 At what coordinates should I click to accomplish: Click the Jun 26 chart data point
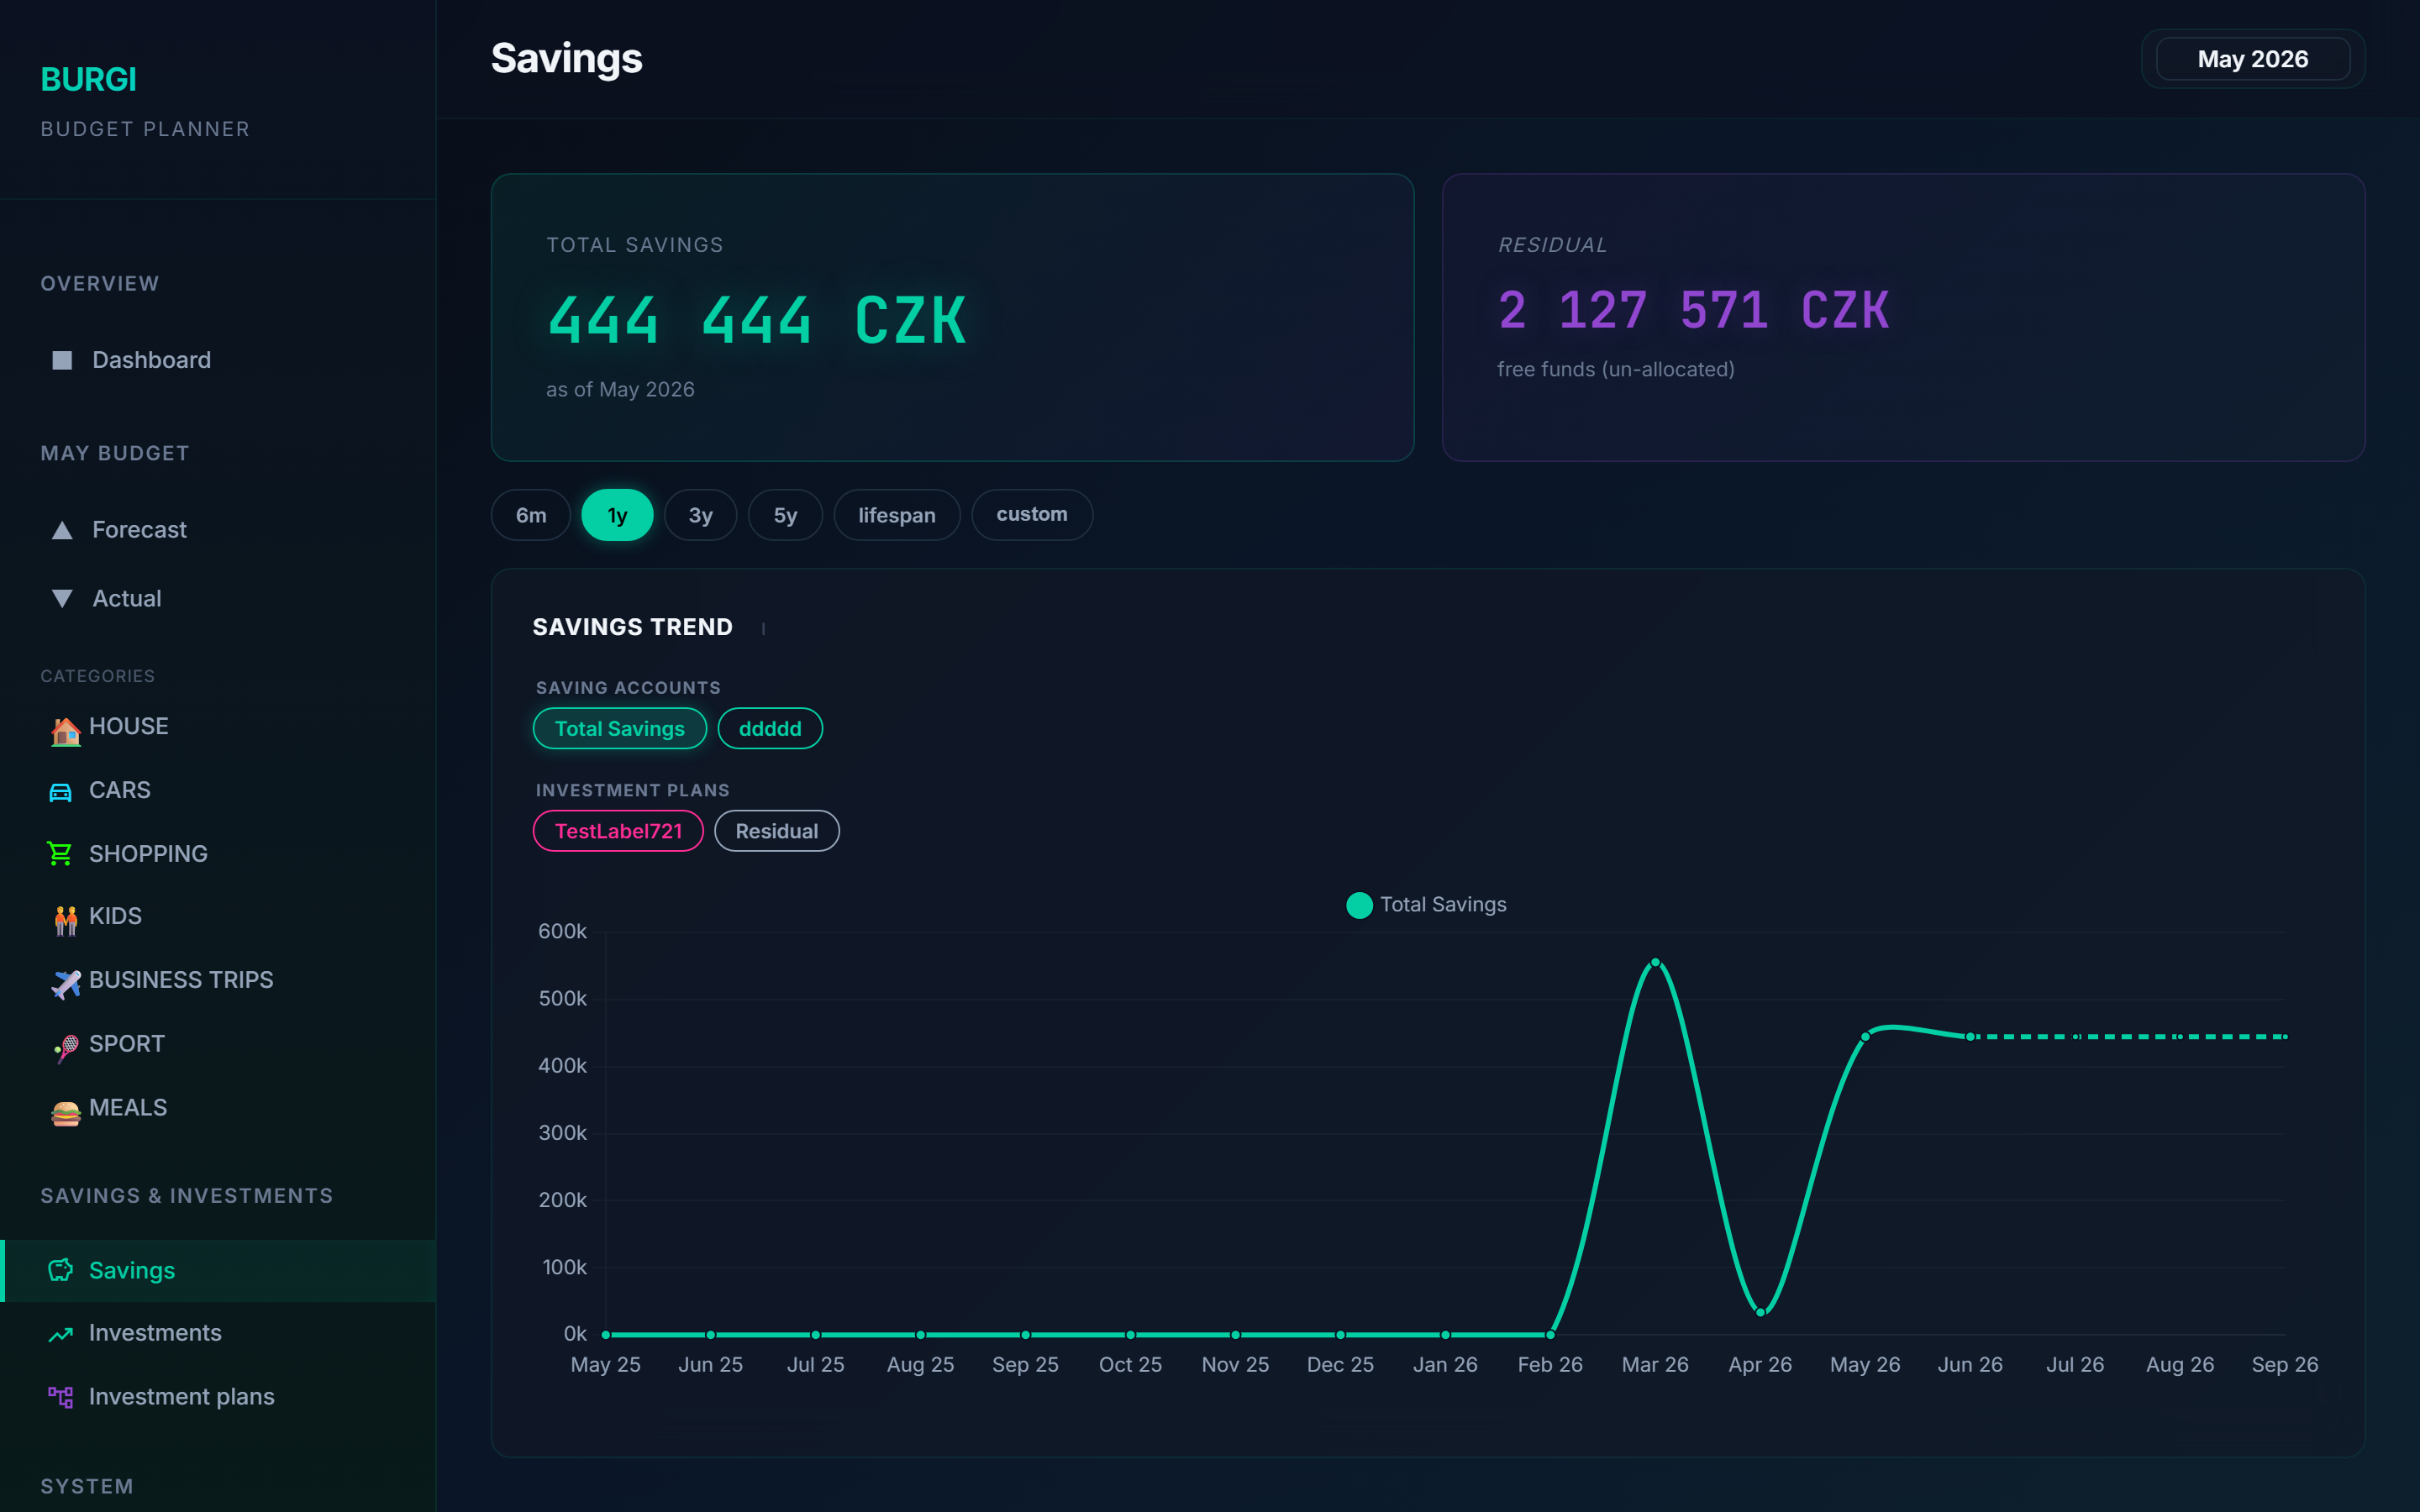(x=1970, y=1037)
